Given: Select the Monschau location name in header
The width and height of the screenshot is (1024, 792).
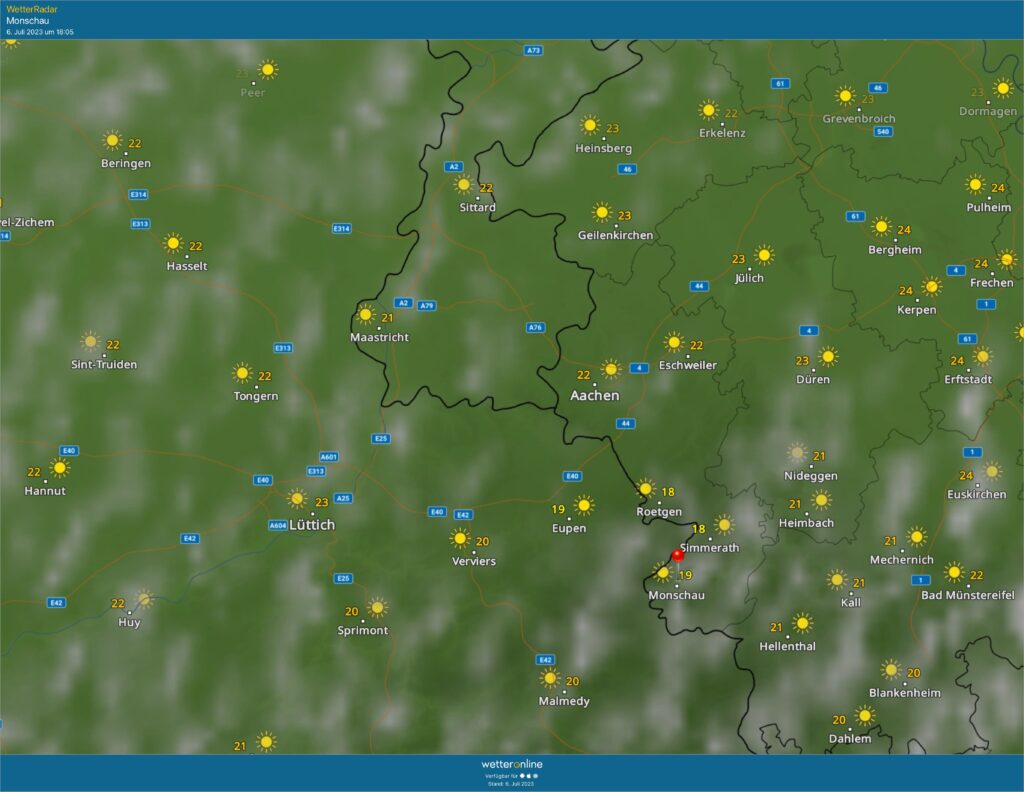Looking at the screenshot, I should [27, 21].
